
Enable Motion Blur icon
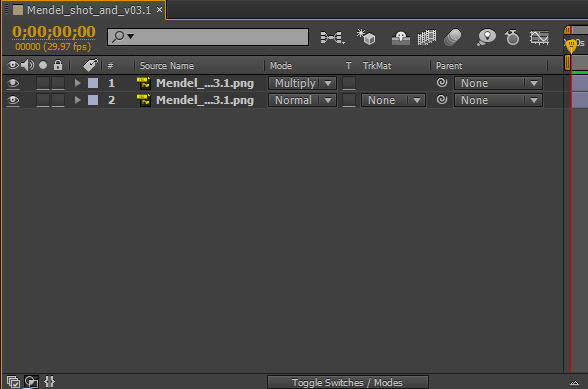coord(453,38)
